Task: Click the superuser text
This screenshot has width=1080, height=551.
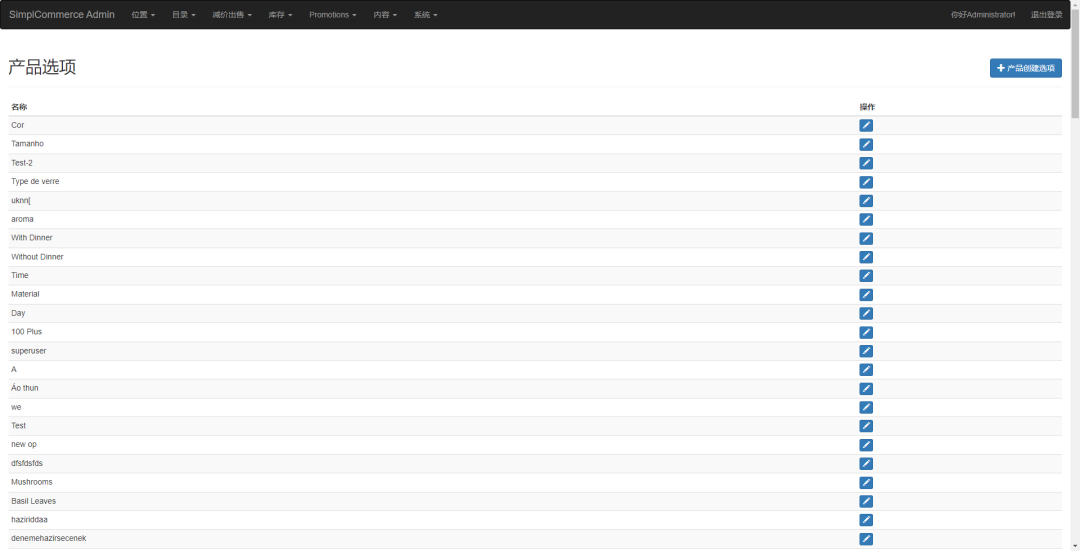Action: pos(29,351)
